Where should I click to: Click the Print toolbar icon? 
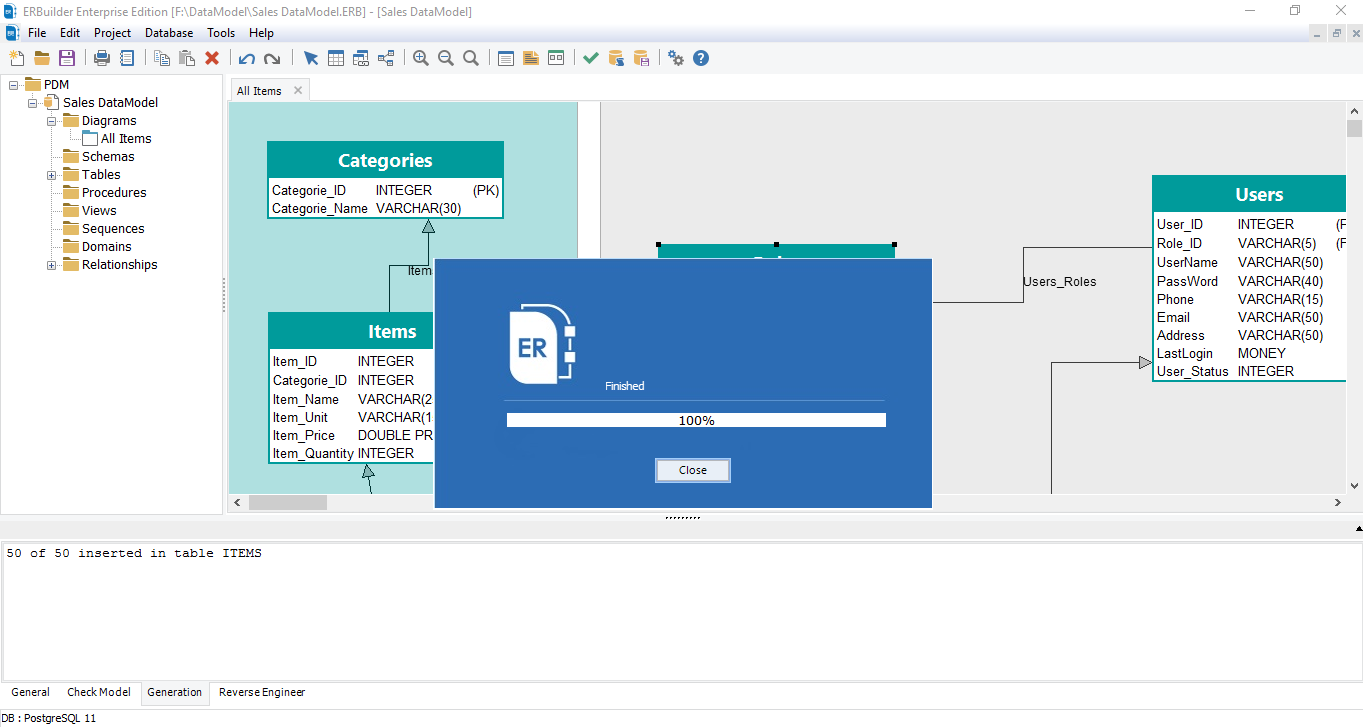101,58
